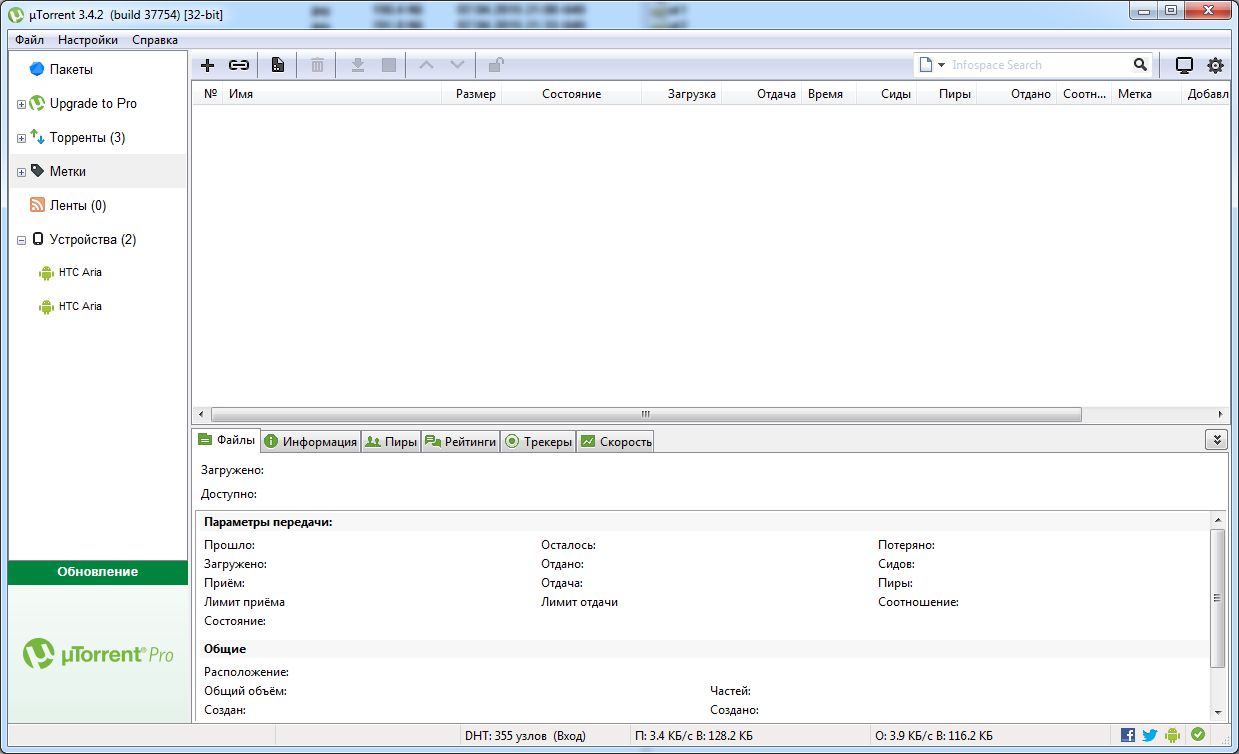The image size is (1239, 754).
Task: Collapse detail pane chevron button
Action: click(x=1216, y=439)
